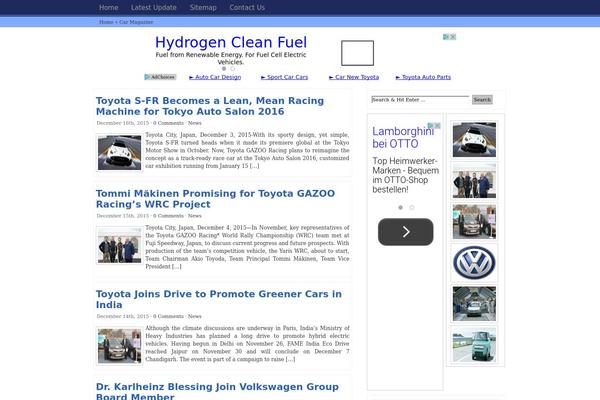Screen dimensions: 600x400
Task: Open Sport Car Cars ad link
Action: tap(284, 77)
